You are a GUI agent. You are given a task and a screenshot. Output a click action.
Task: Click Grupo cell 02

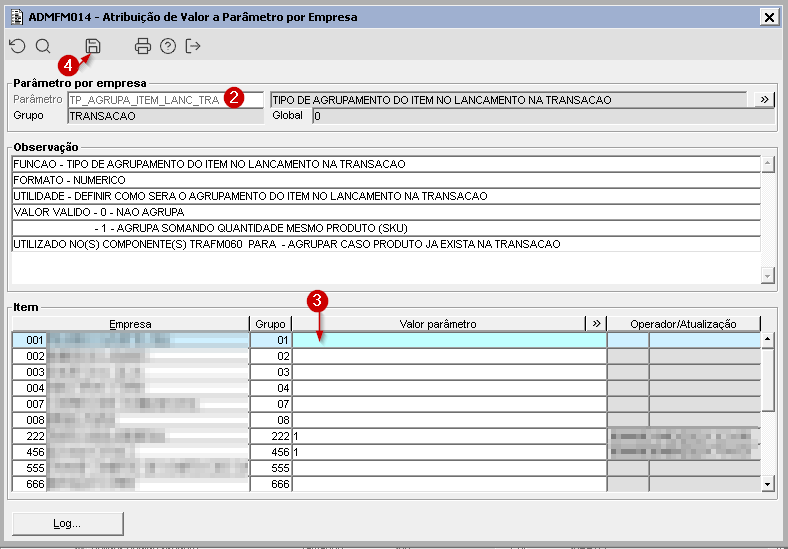tap(271, 356)
